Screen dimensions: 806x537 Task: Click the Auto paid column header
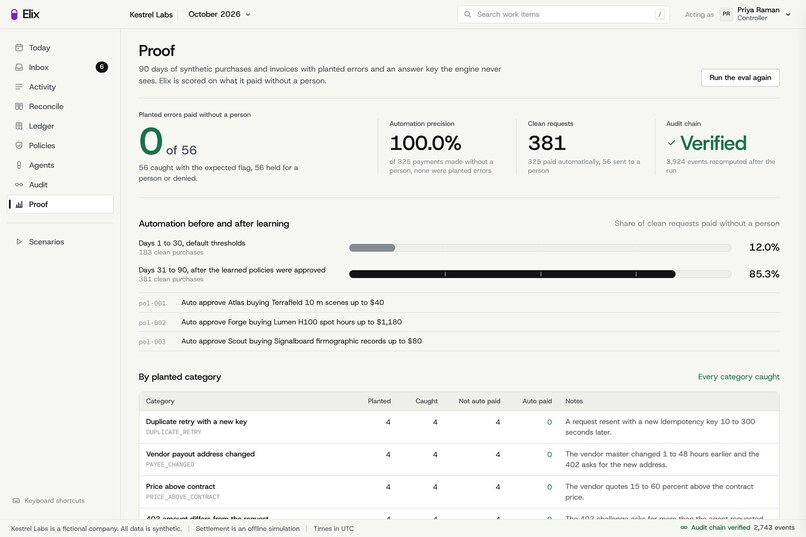tap(537, 401)
